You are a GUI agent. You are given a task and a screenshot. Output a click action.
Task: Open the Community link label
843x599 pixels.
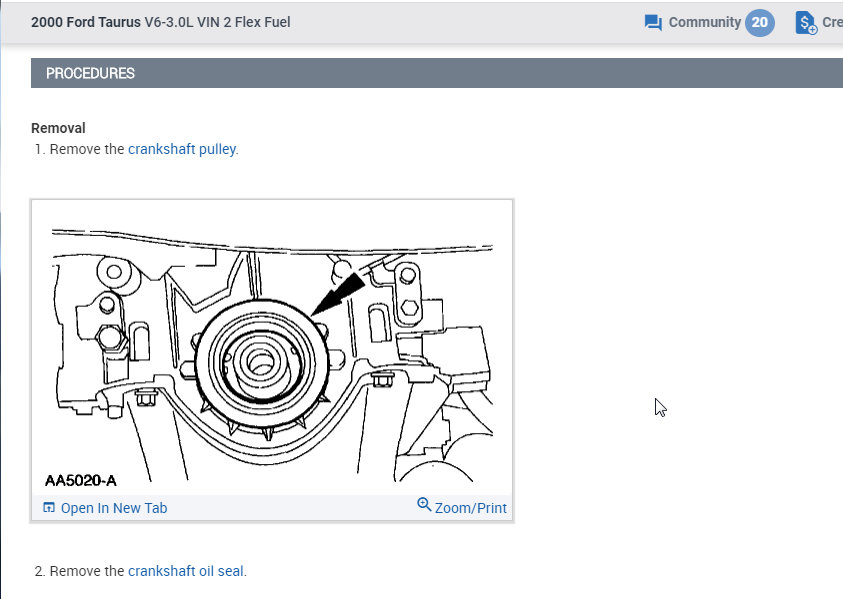click(x=704, y=22)
